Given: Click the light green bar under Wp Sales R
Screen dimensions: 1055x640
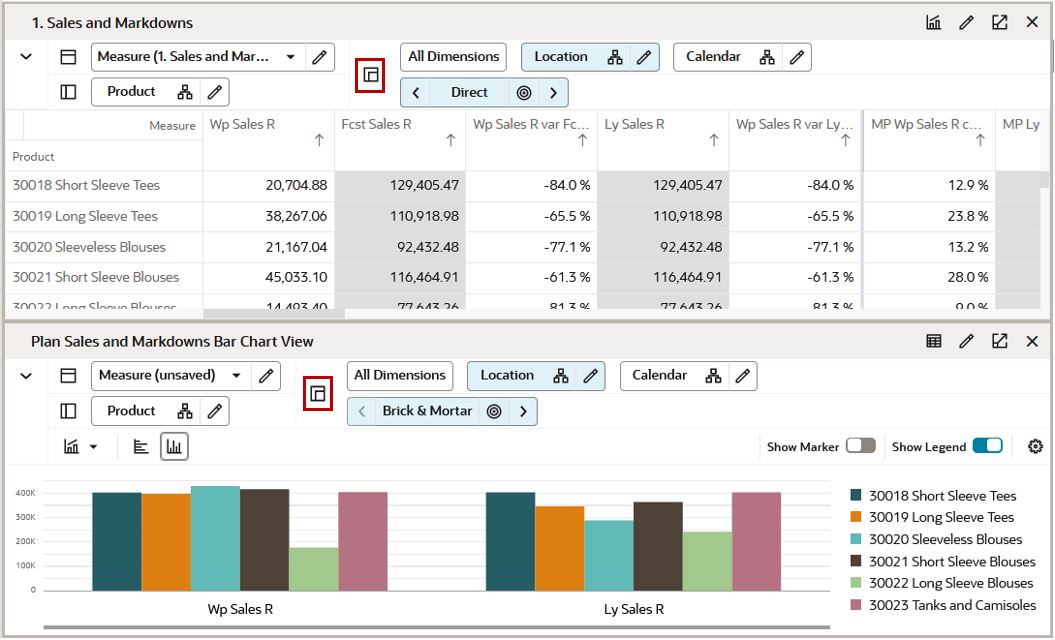Looking at the screenshot, I should 314,569.
